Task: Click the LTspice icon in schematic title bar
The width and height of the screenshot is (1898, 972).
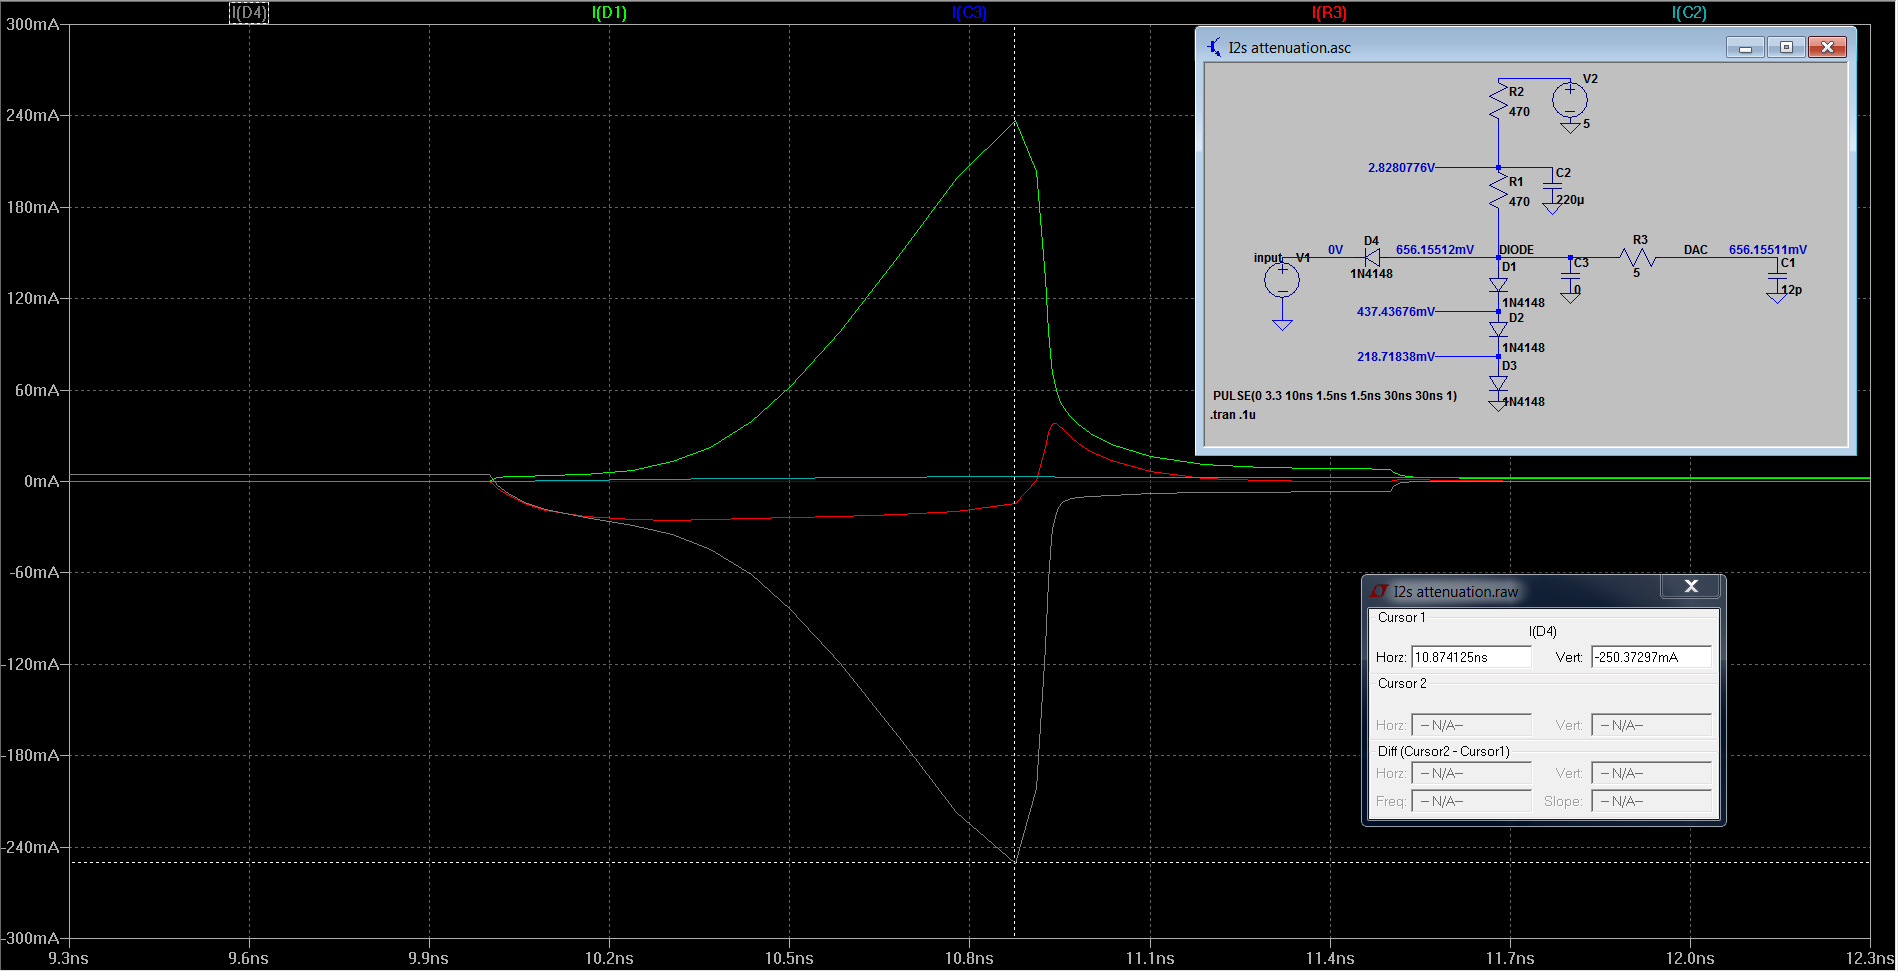Action: click(x=1213, y=47)
